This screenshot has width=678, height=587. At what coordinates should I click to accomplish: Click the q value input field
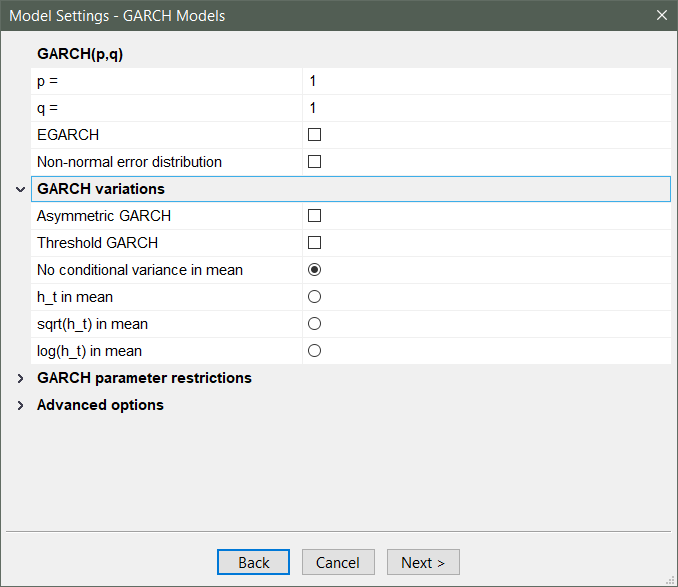pos(486,108)
